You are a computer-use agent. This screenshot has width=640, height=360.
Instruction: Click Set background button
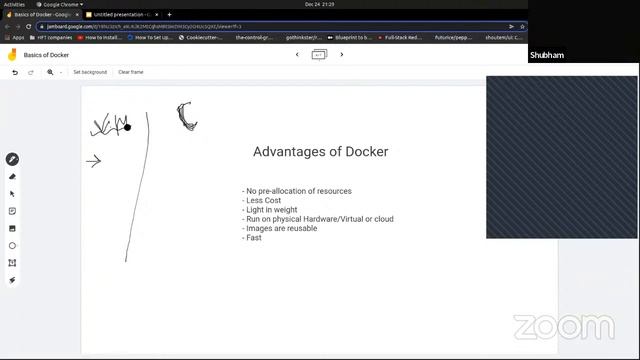(90, 72)
